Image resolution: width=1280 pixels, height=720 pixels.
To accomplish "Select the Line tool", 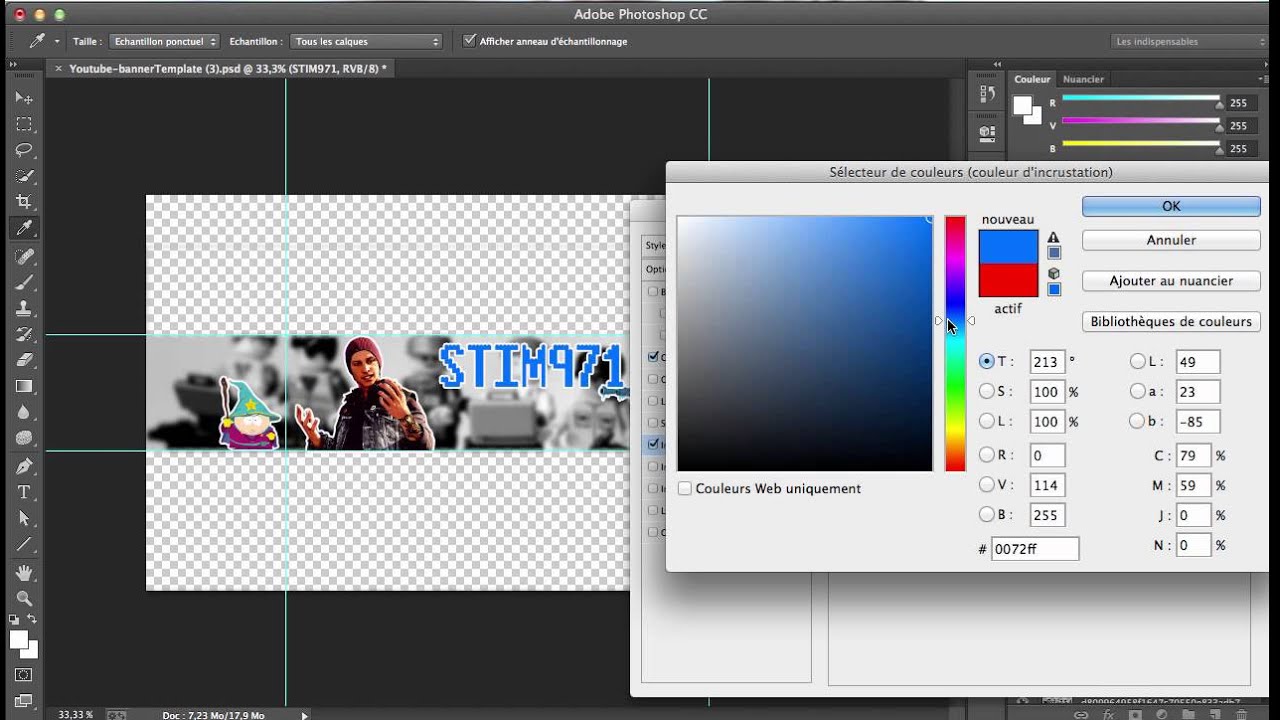I will coord(24,545).
